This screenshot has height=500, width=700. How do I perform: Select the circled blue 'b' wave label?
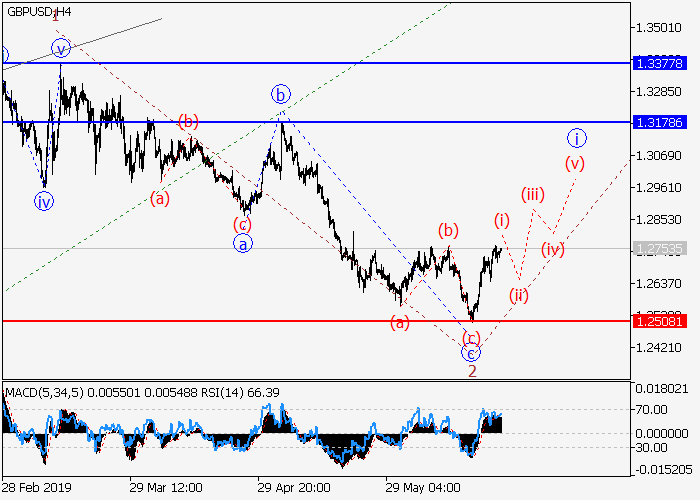[x=281, y=95]
